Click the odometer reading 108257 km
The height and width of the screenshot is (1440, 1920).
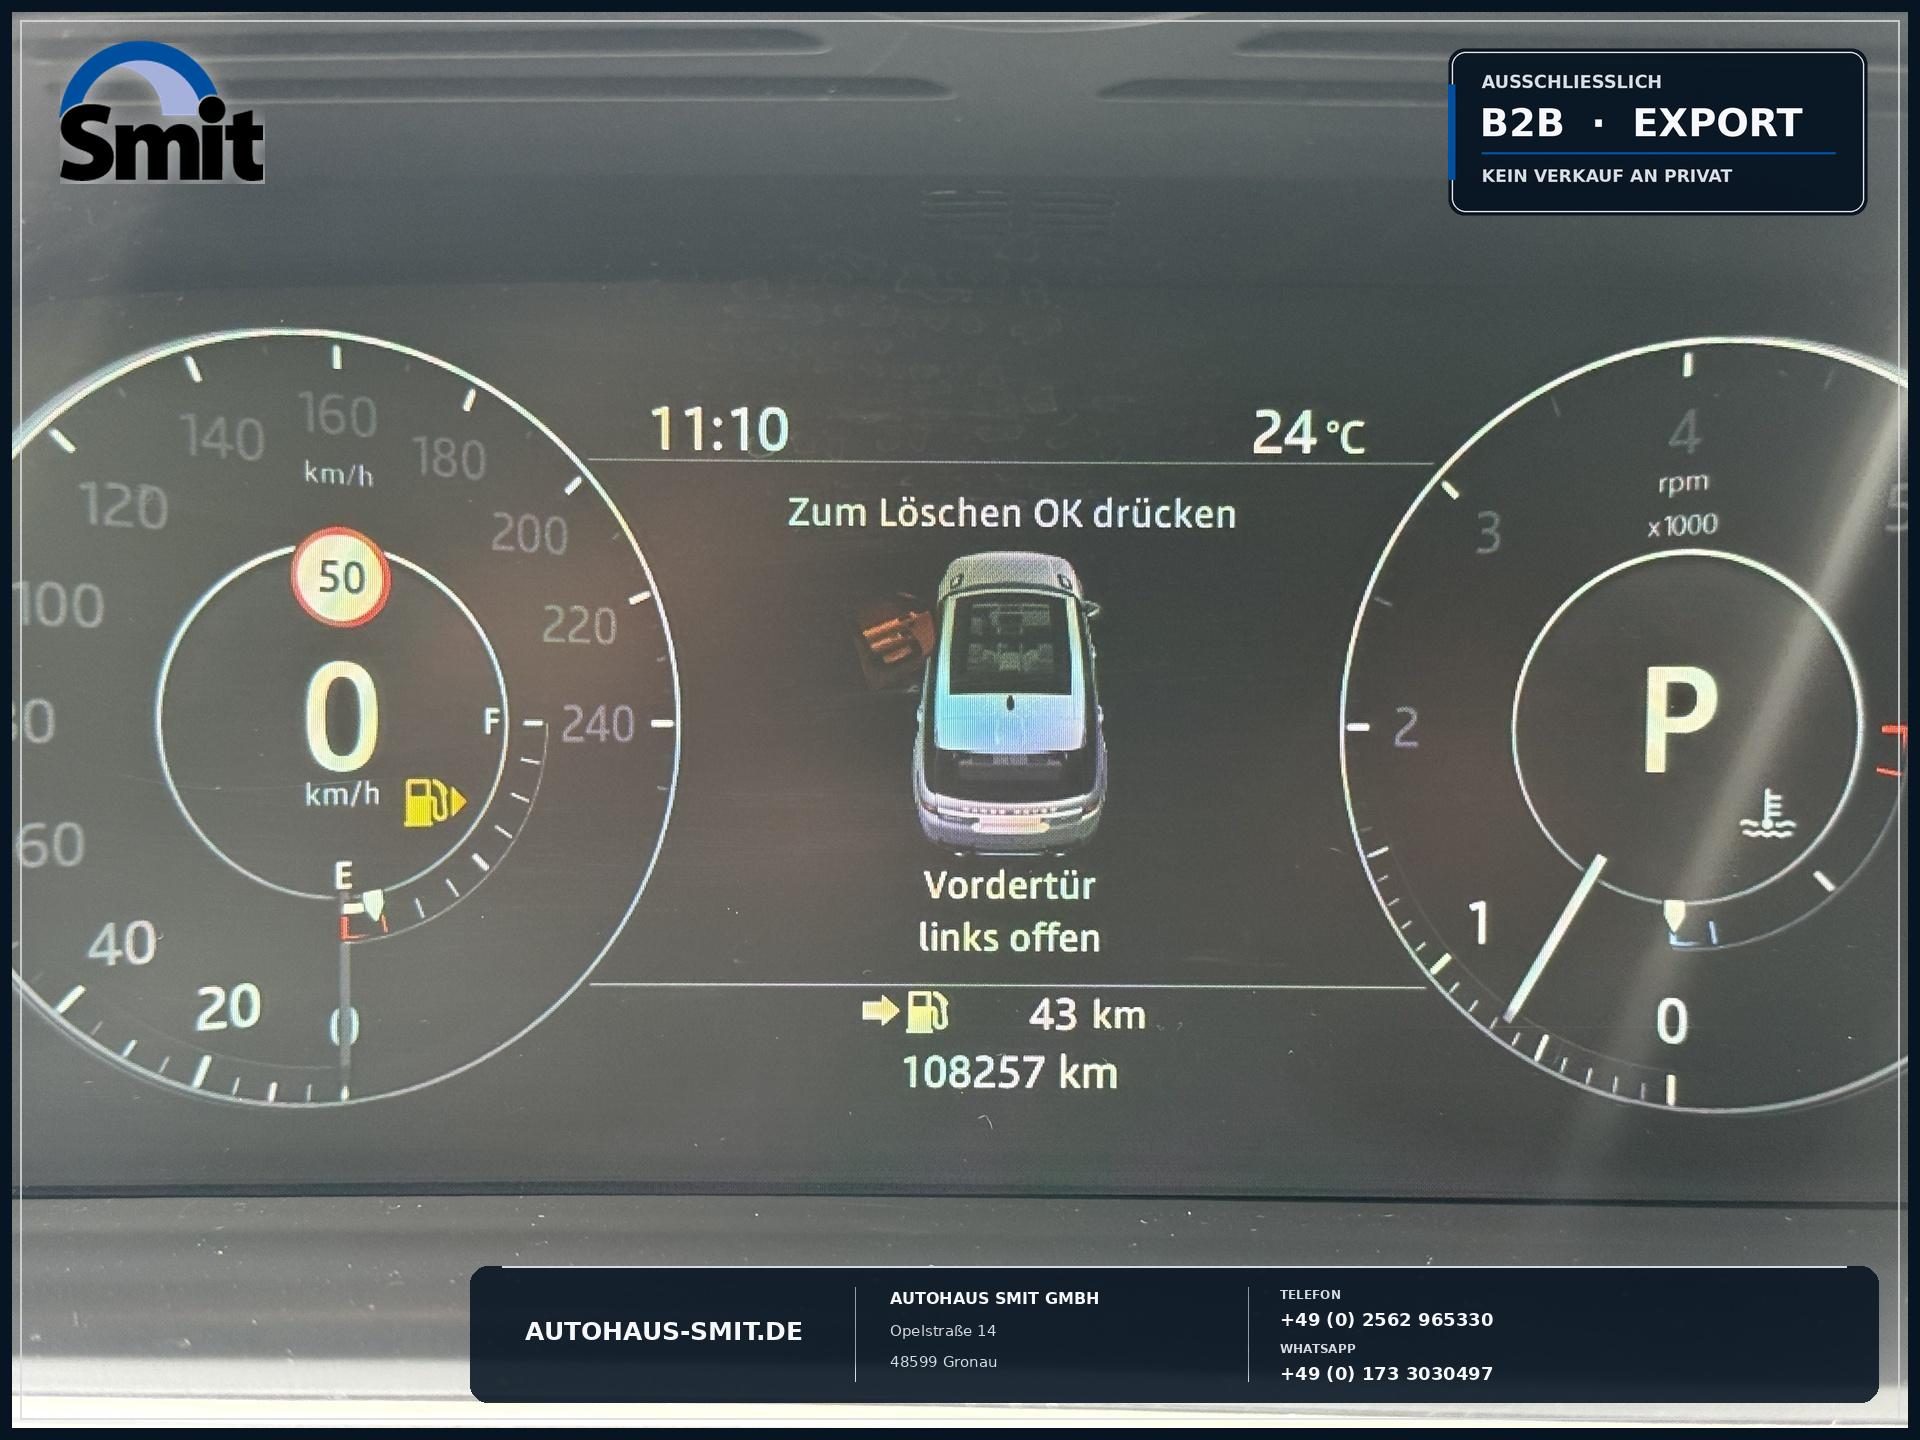(1010, 1072)
